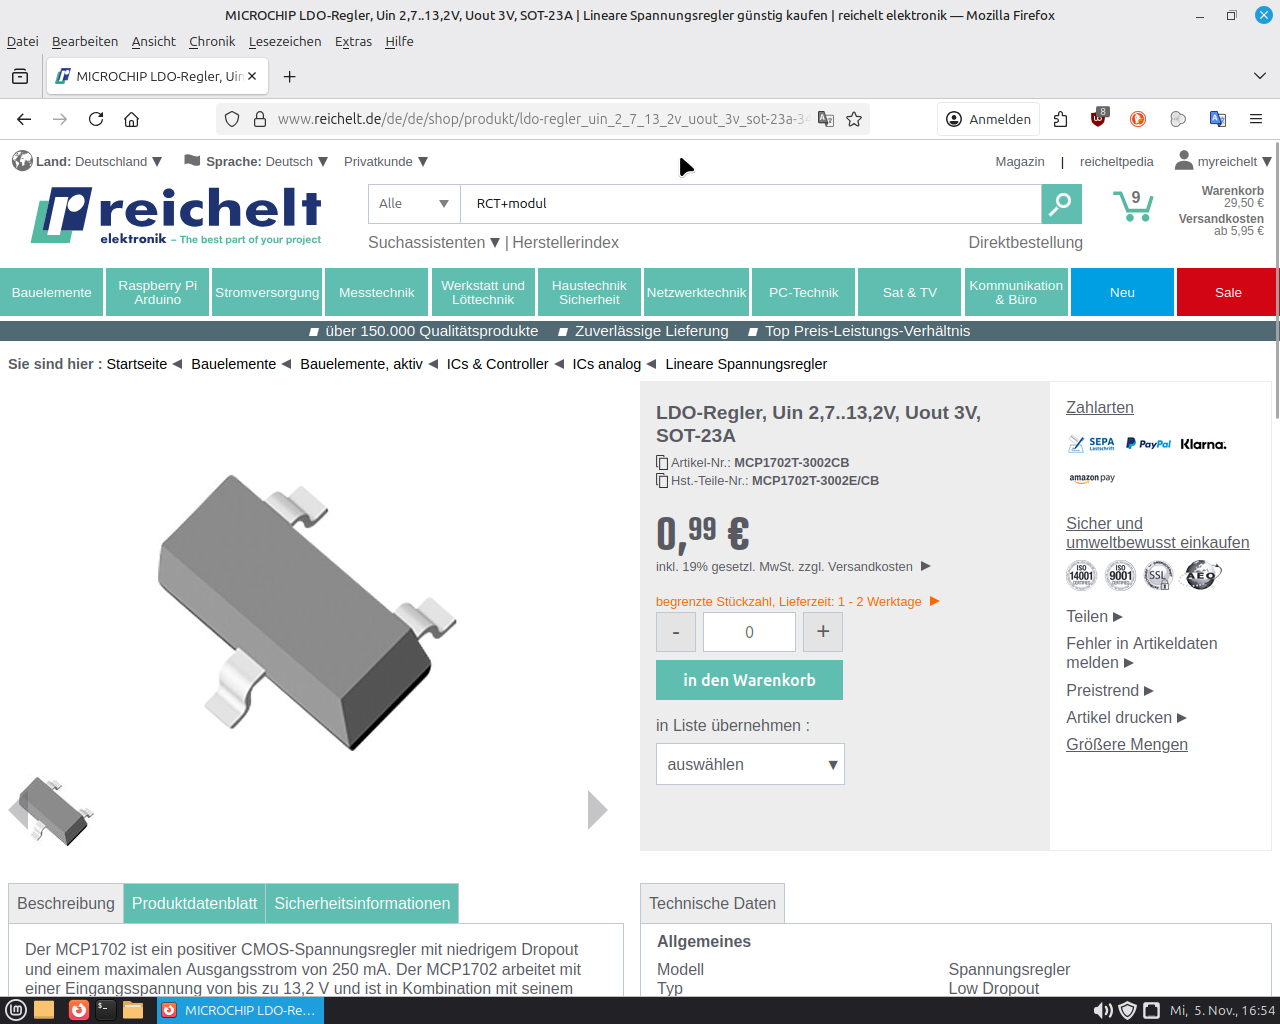1280x1024 pixels.
Task: Open the 'Größere Mengen' link
Action: 1127,745
